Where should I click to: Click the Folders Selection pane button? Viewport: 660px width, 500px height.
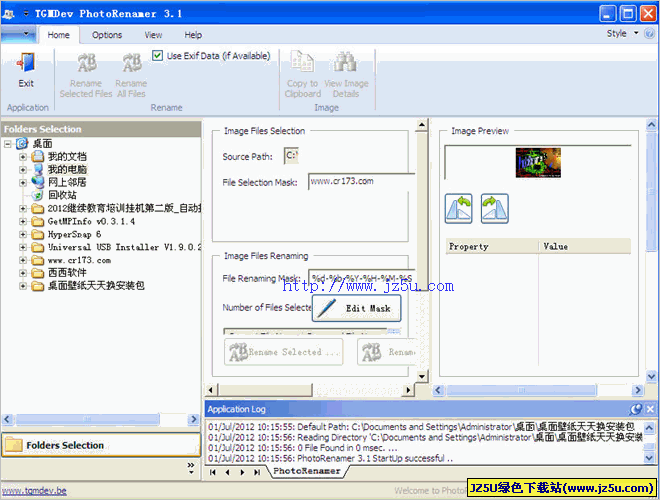[x=101, y=445]
